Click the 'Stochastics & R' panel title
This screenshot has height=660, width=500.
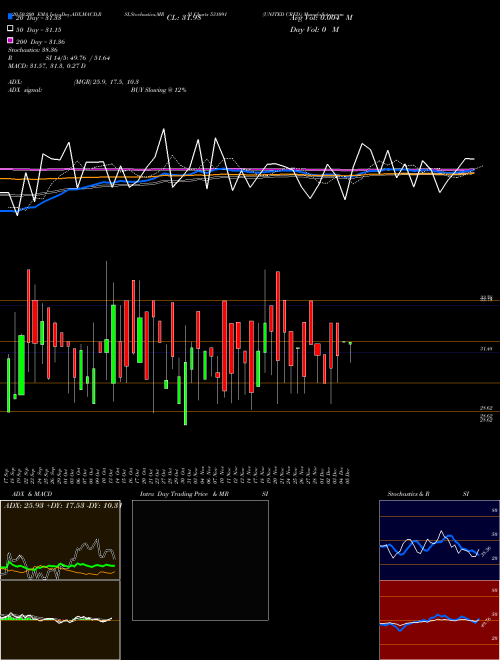(x=408, y=494)
